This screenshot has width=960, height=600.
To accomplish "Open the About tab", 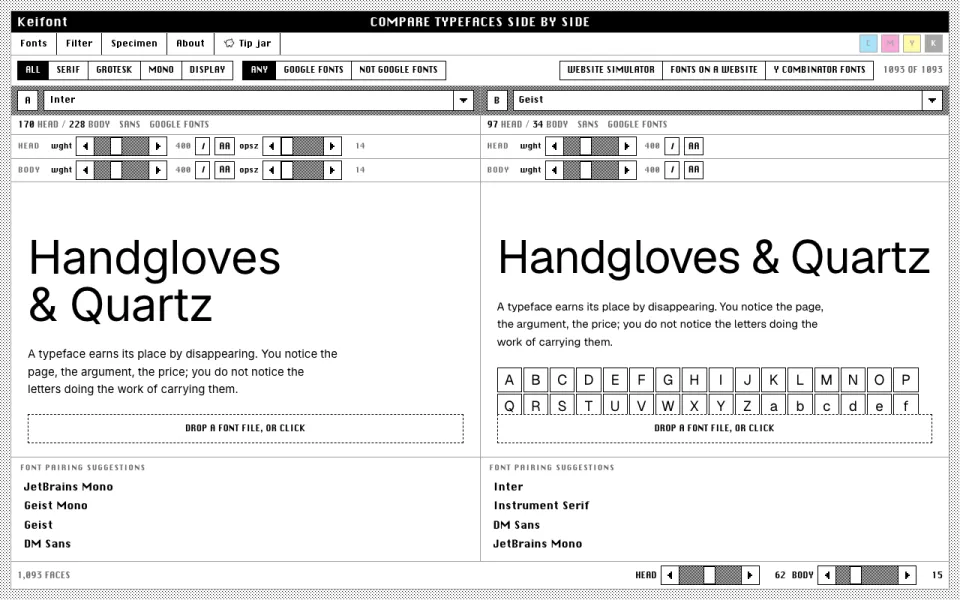I will (190, 43).
